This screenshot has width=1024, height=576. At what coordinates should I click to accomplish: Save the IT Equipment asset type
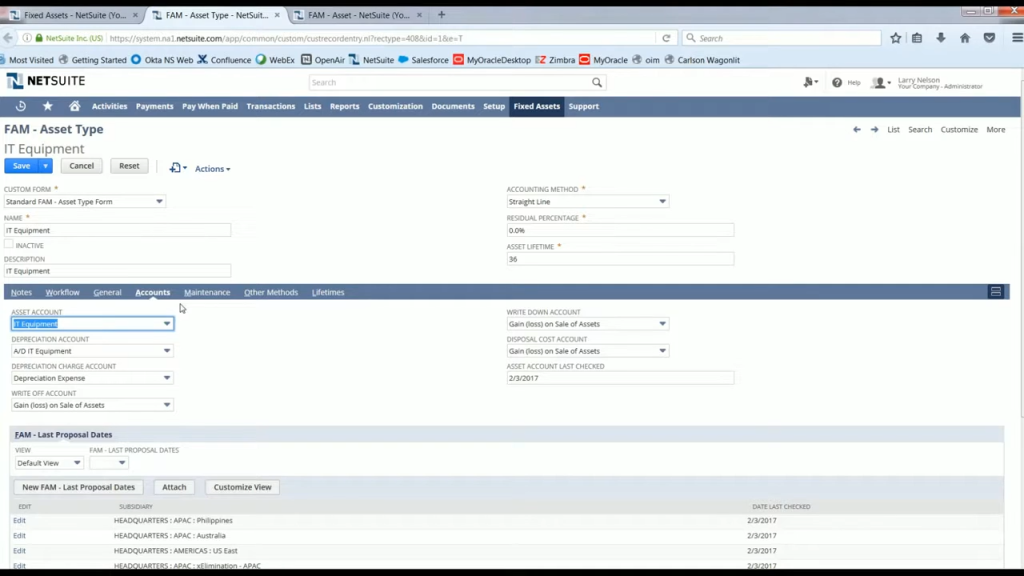coord(21,165)
